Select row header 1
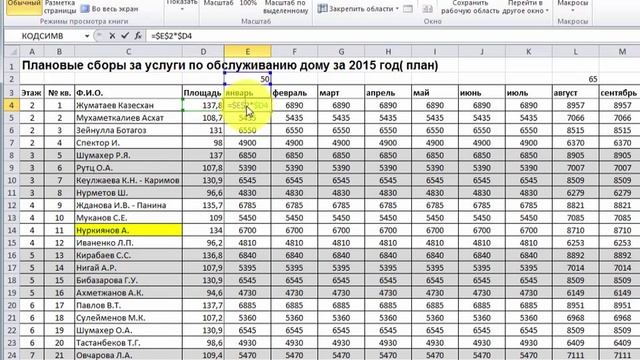The image size is (640, 360). [x=11, y=66]
